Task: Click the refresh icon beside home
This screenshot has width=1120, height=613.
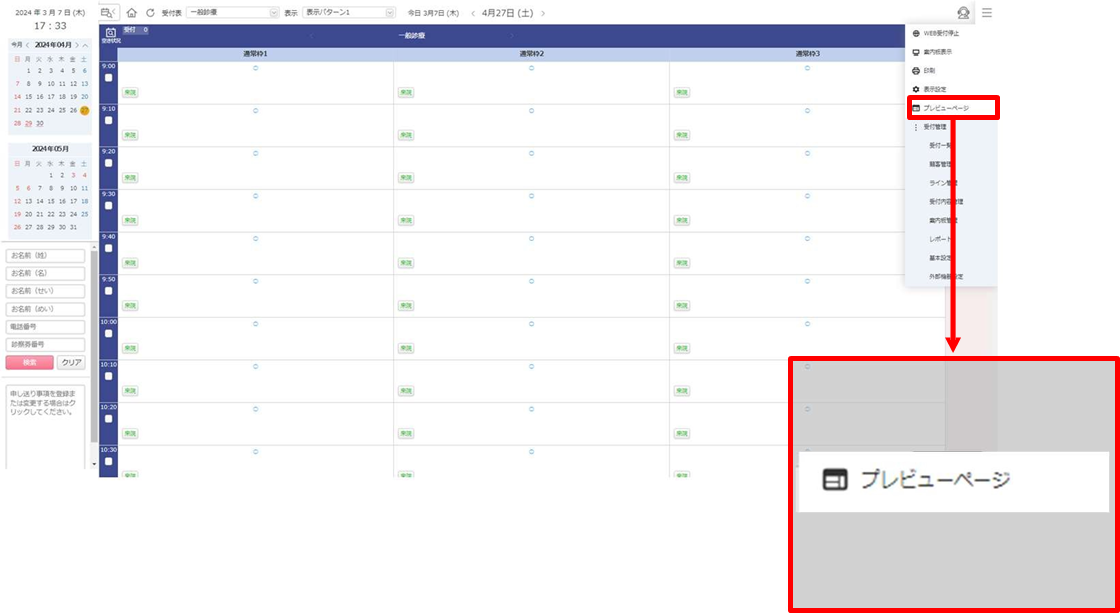Action: [150, 13]
